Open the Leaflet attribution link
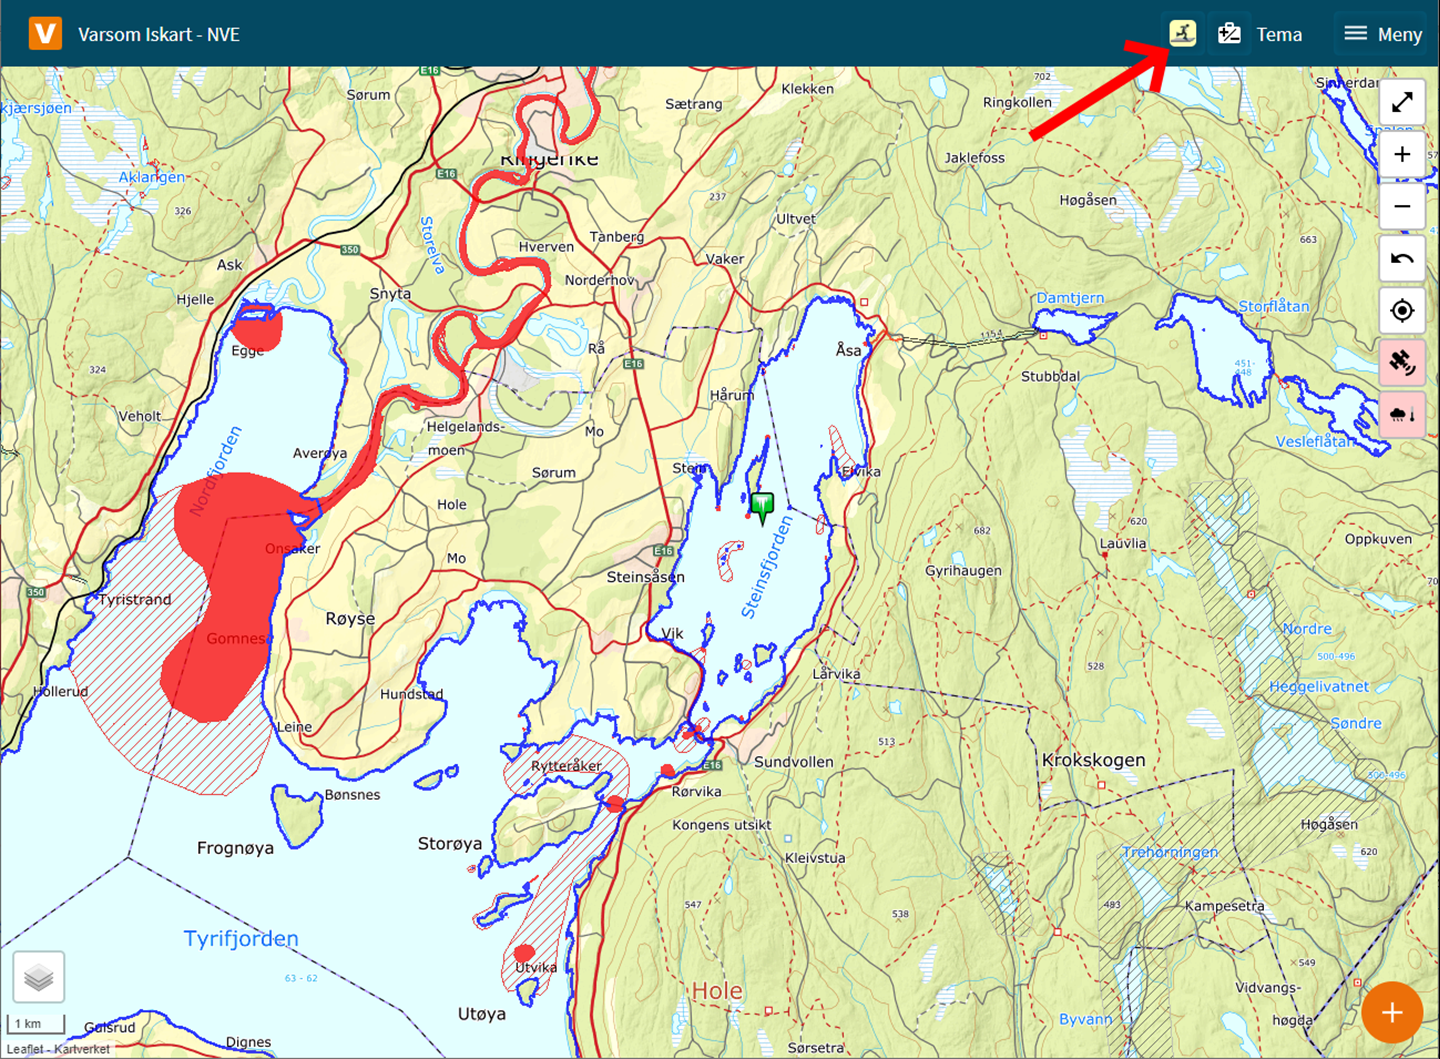Screen dimensions: 1440x1059 pyautogui.click(x=24, y=1049)
